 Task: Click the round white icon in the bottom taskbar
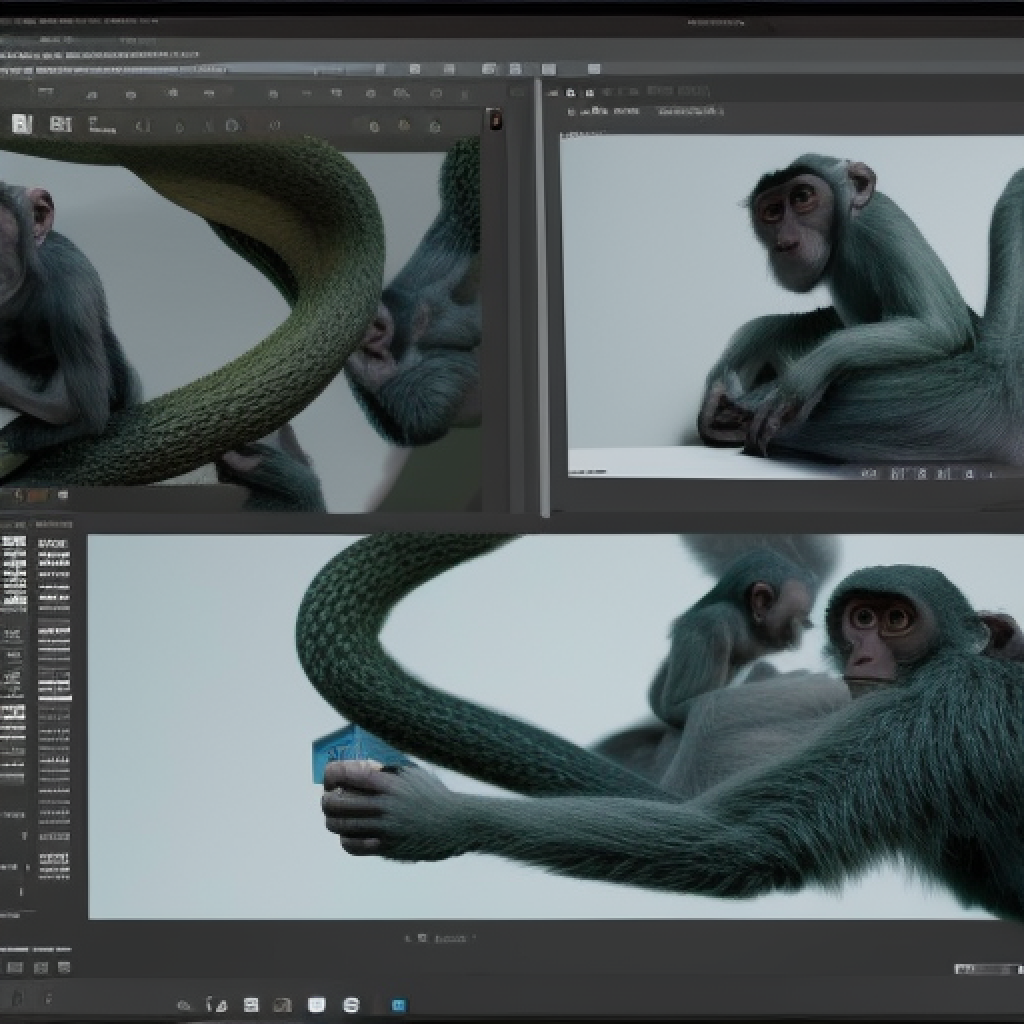click(350, 1004)
